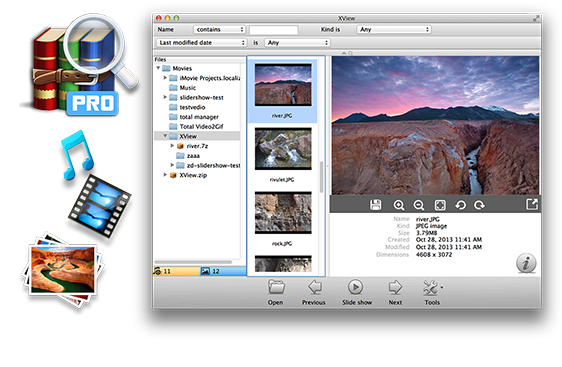562x367 pixels.
Task: Go to the Next image
Action: click(x=395, y=292)
